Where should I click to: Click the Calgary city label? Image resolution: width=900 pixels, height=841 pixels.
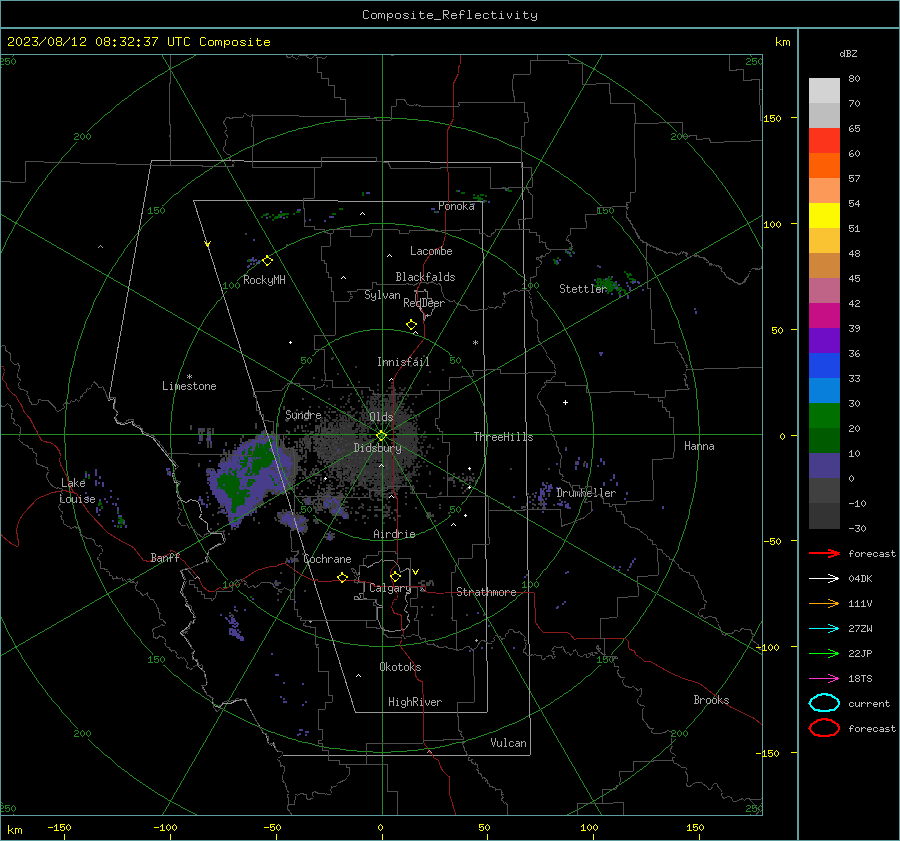[x=390, y=588]
